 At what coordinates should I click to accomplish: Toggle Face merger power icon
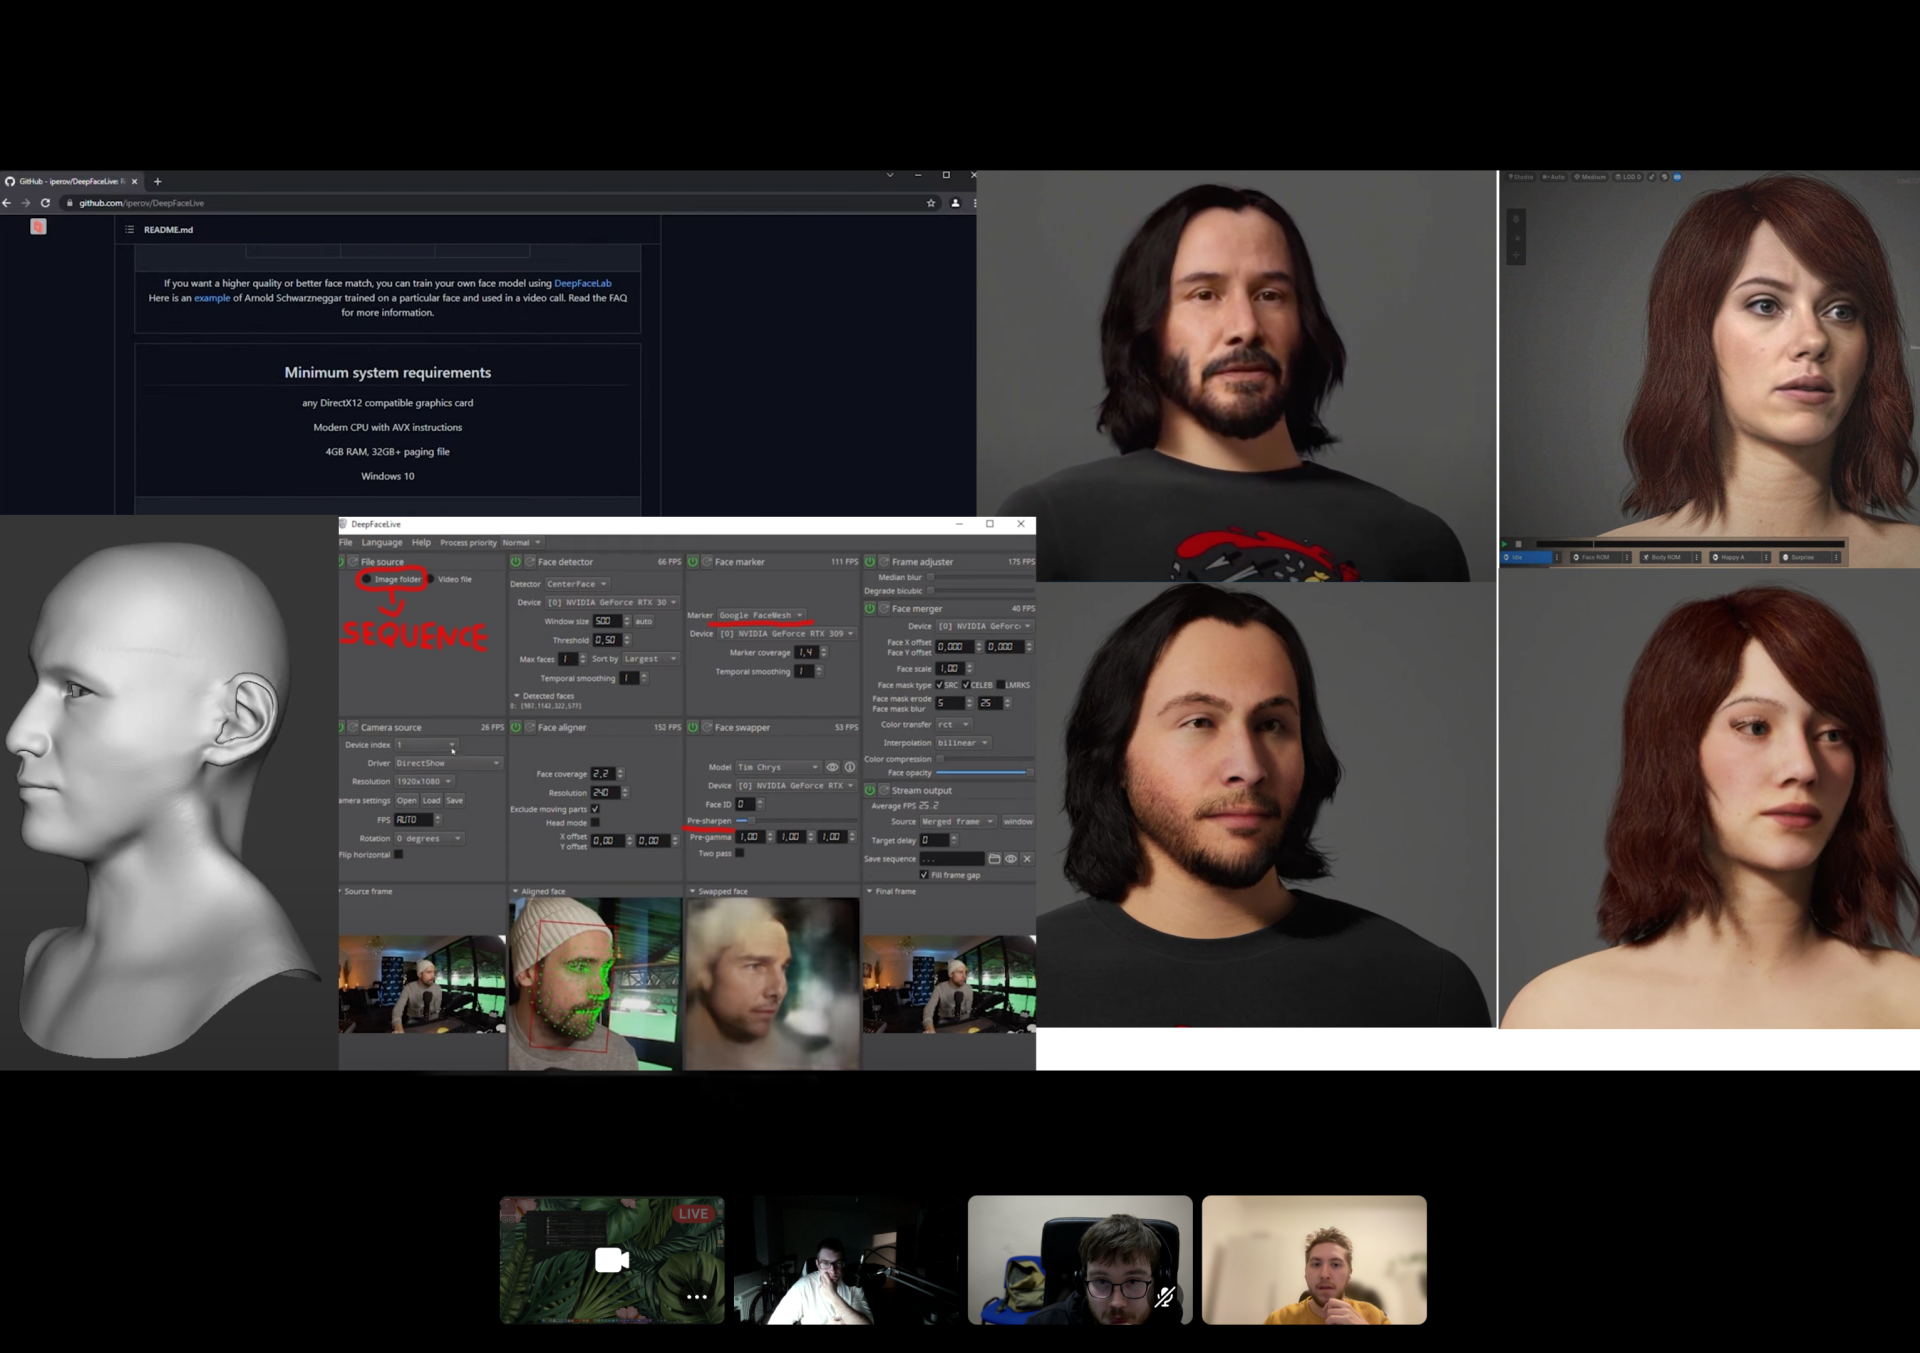(x=870, y=608)
